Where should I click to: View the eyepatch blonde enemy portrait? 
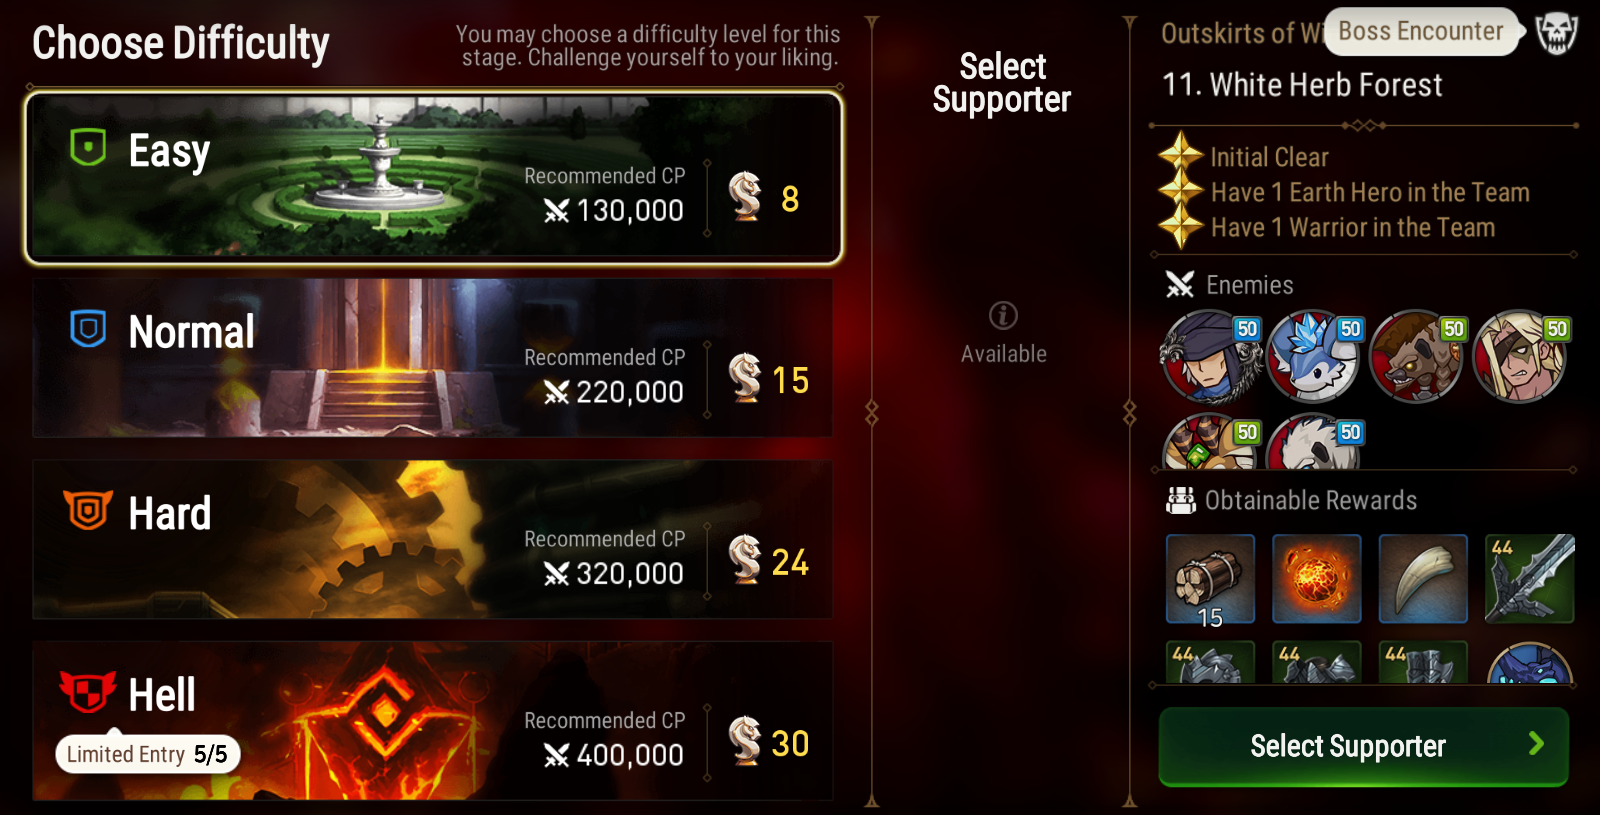[1520, 357]
